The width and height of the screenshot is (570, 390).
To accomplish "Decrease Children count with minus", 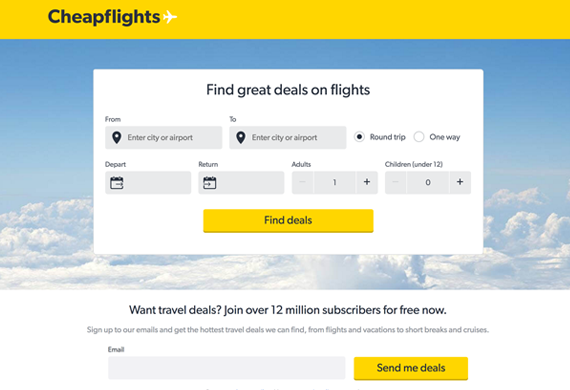I will click(x=396, y=182).
